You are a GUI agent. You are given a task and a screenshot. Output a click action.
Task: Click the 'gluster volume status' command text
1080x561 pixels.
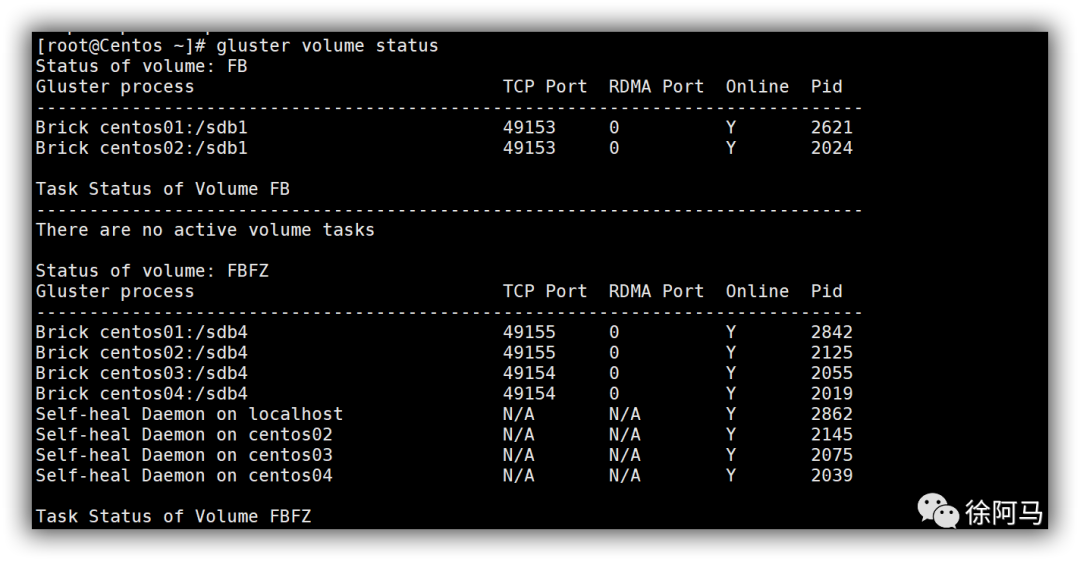(327, 46)
